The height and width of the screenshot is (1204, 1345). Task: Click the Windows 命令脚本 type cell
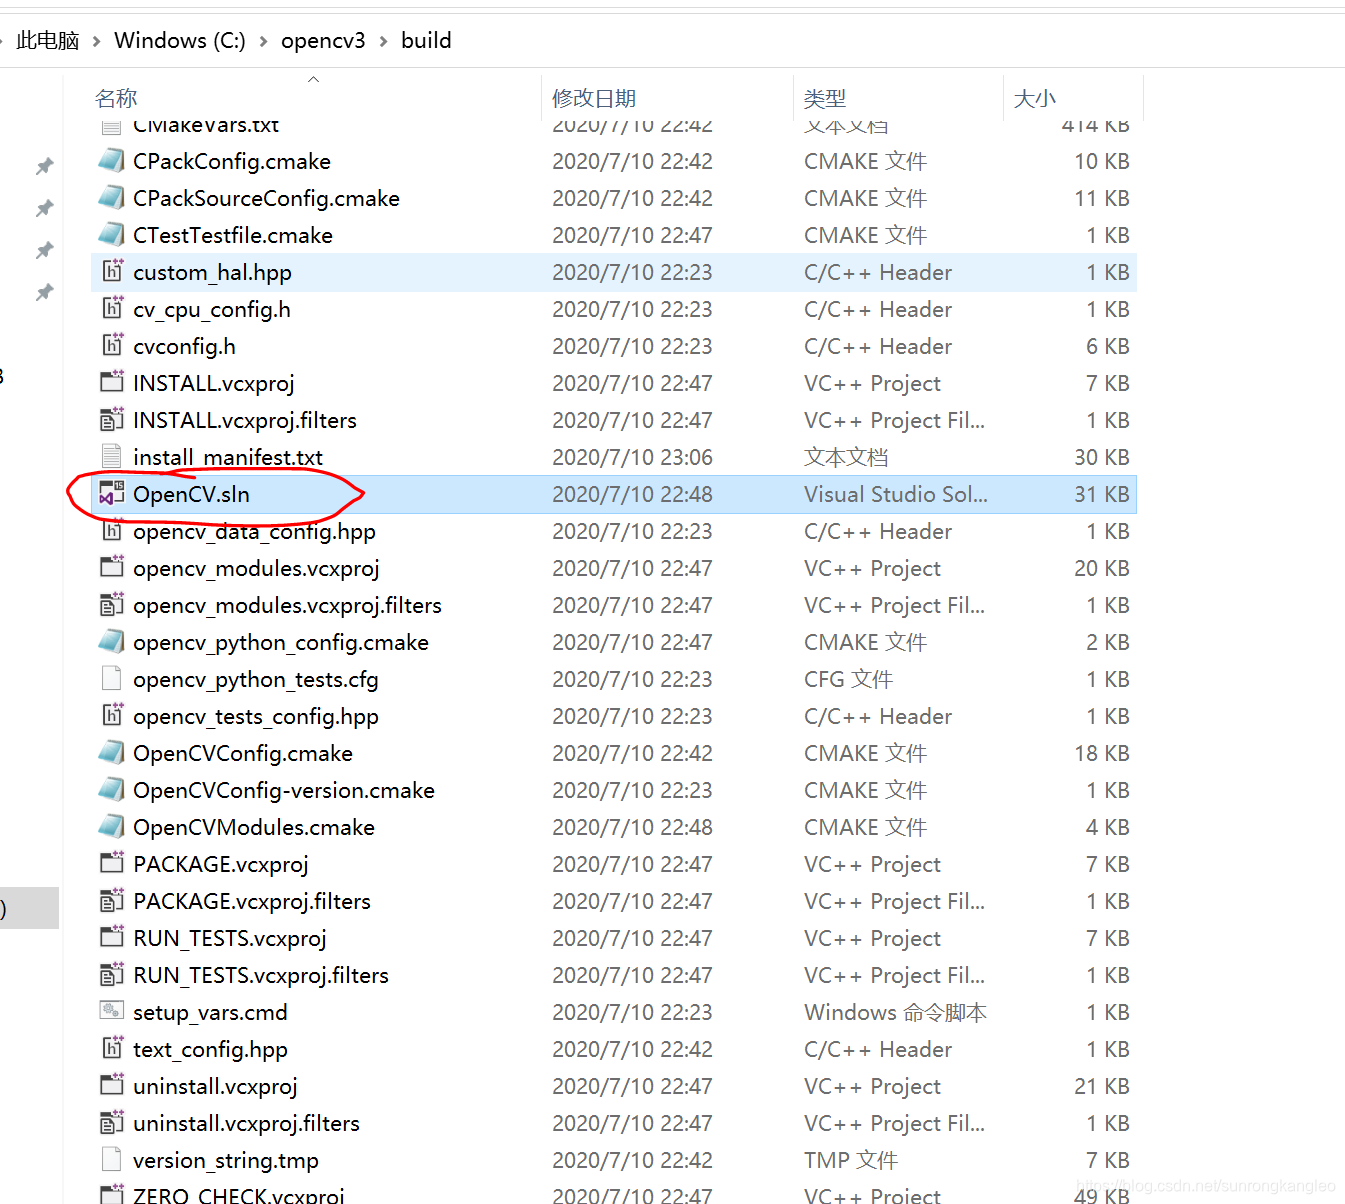coord(895,1012)
